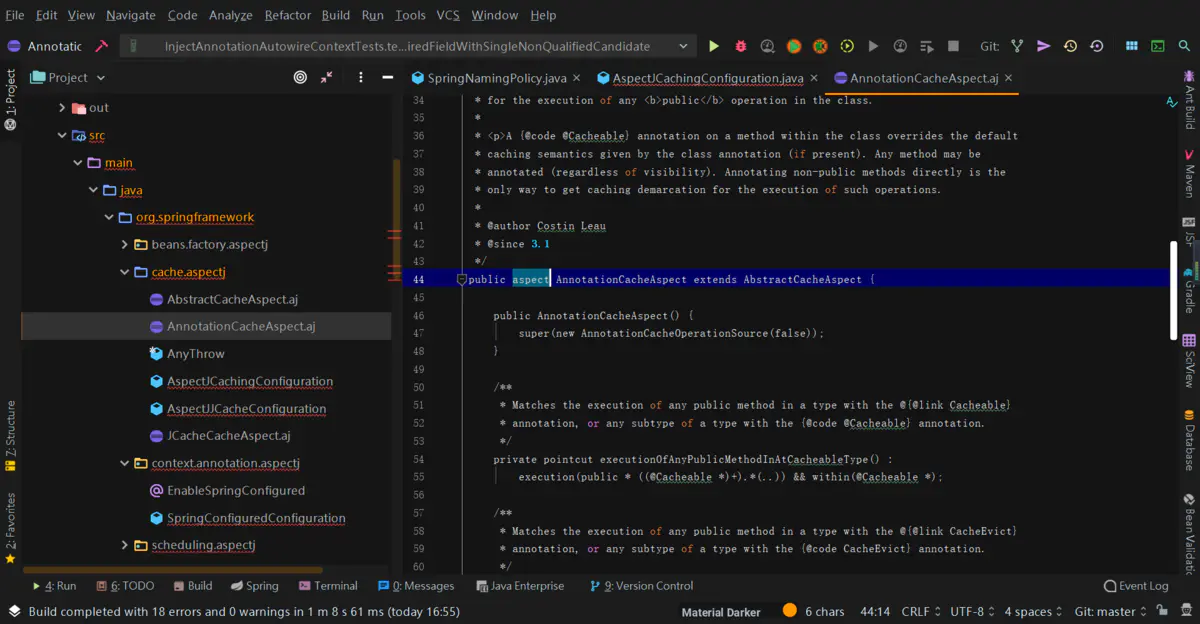Open search everywhere magnifier icon
The image size is (1200, 624).
pyautogui.click(x=1183, y=46)
